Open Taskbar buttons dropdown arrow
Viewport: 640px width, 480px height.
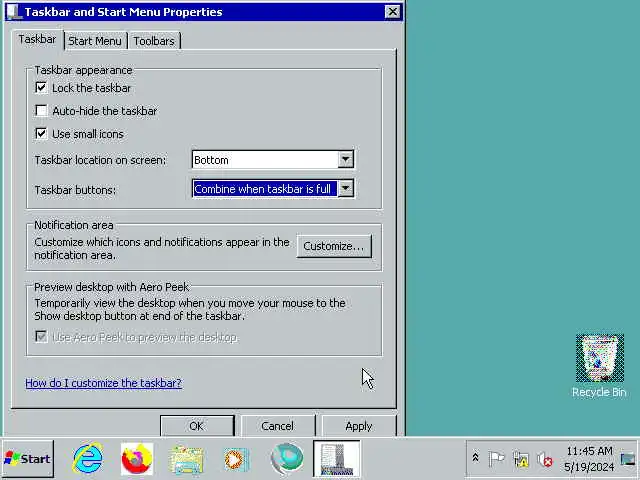point(345,189)
